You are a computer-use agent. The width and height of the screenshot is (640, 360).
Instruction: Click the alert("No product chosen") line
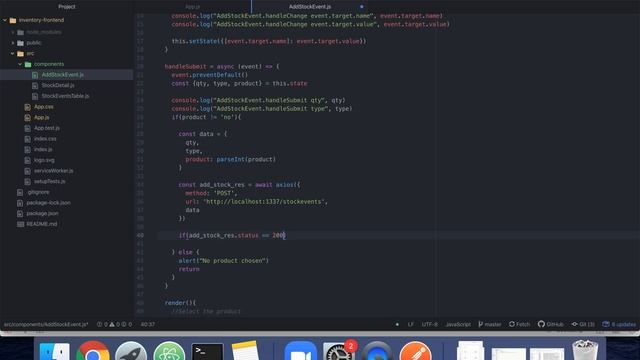point(223,260)
